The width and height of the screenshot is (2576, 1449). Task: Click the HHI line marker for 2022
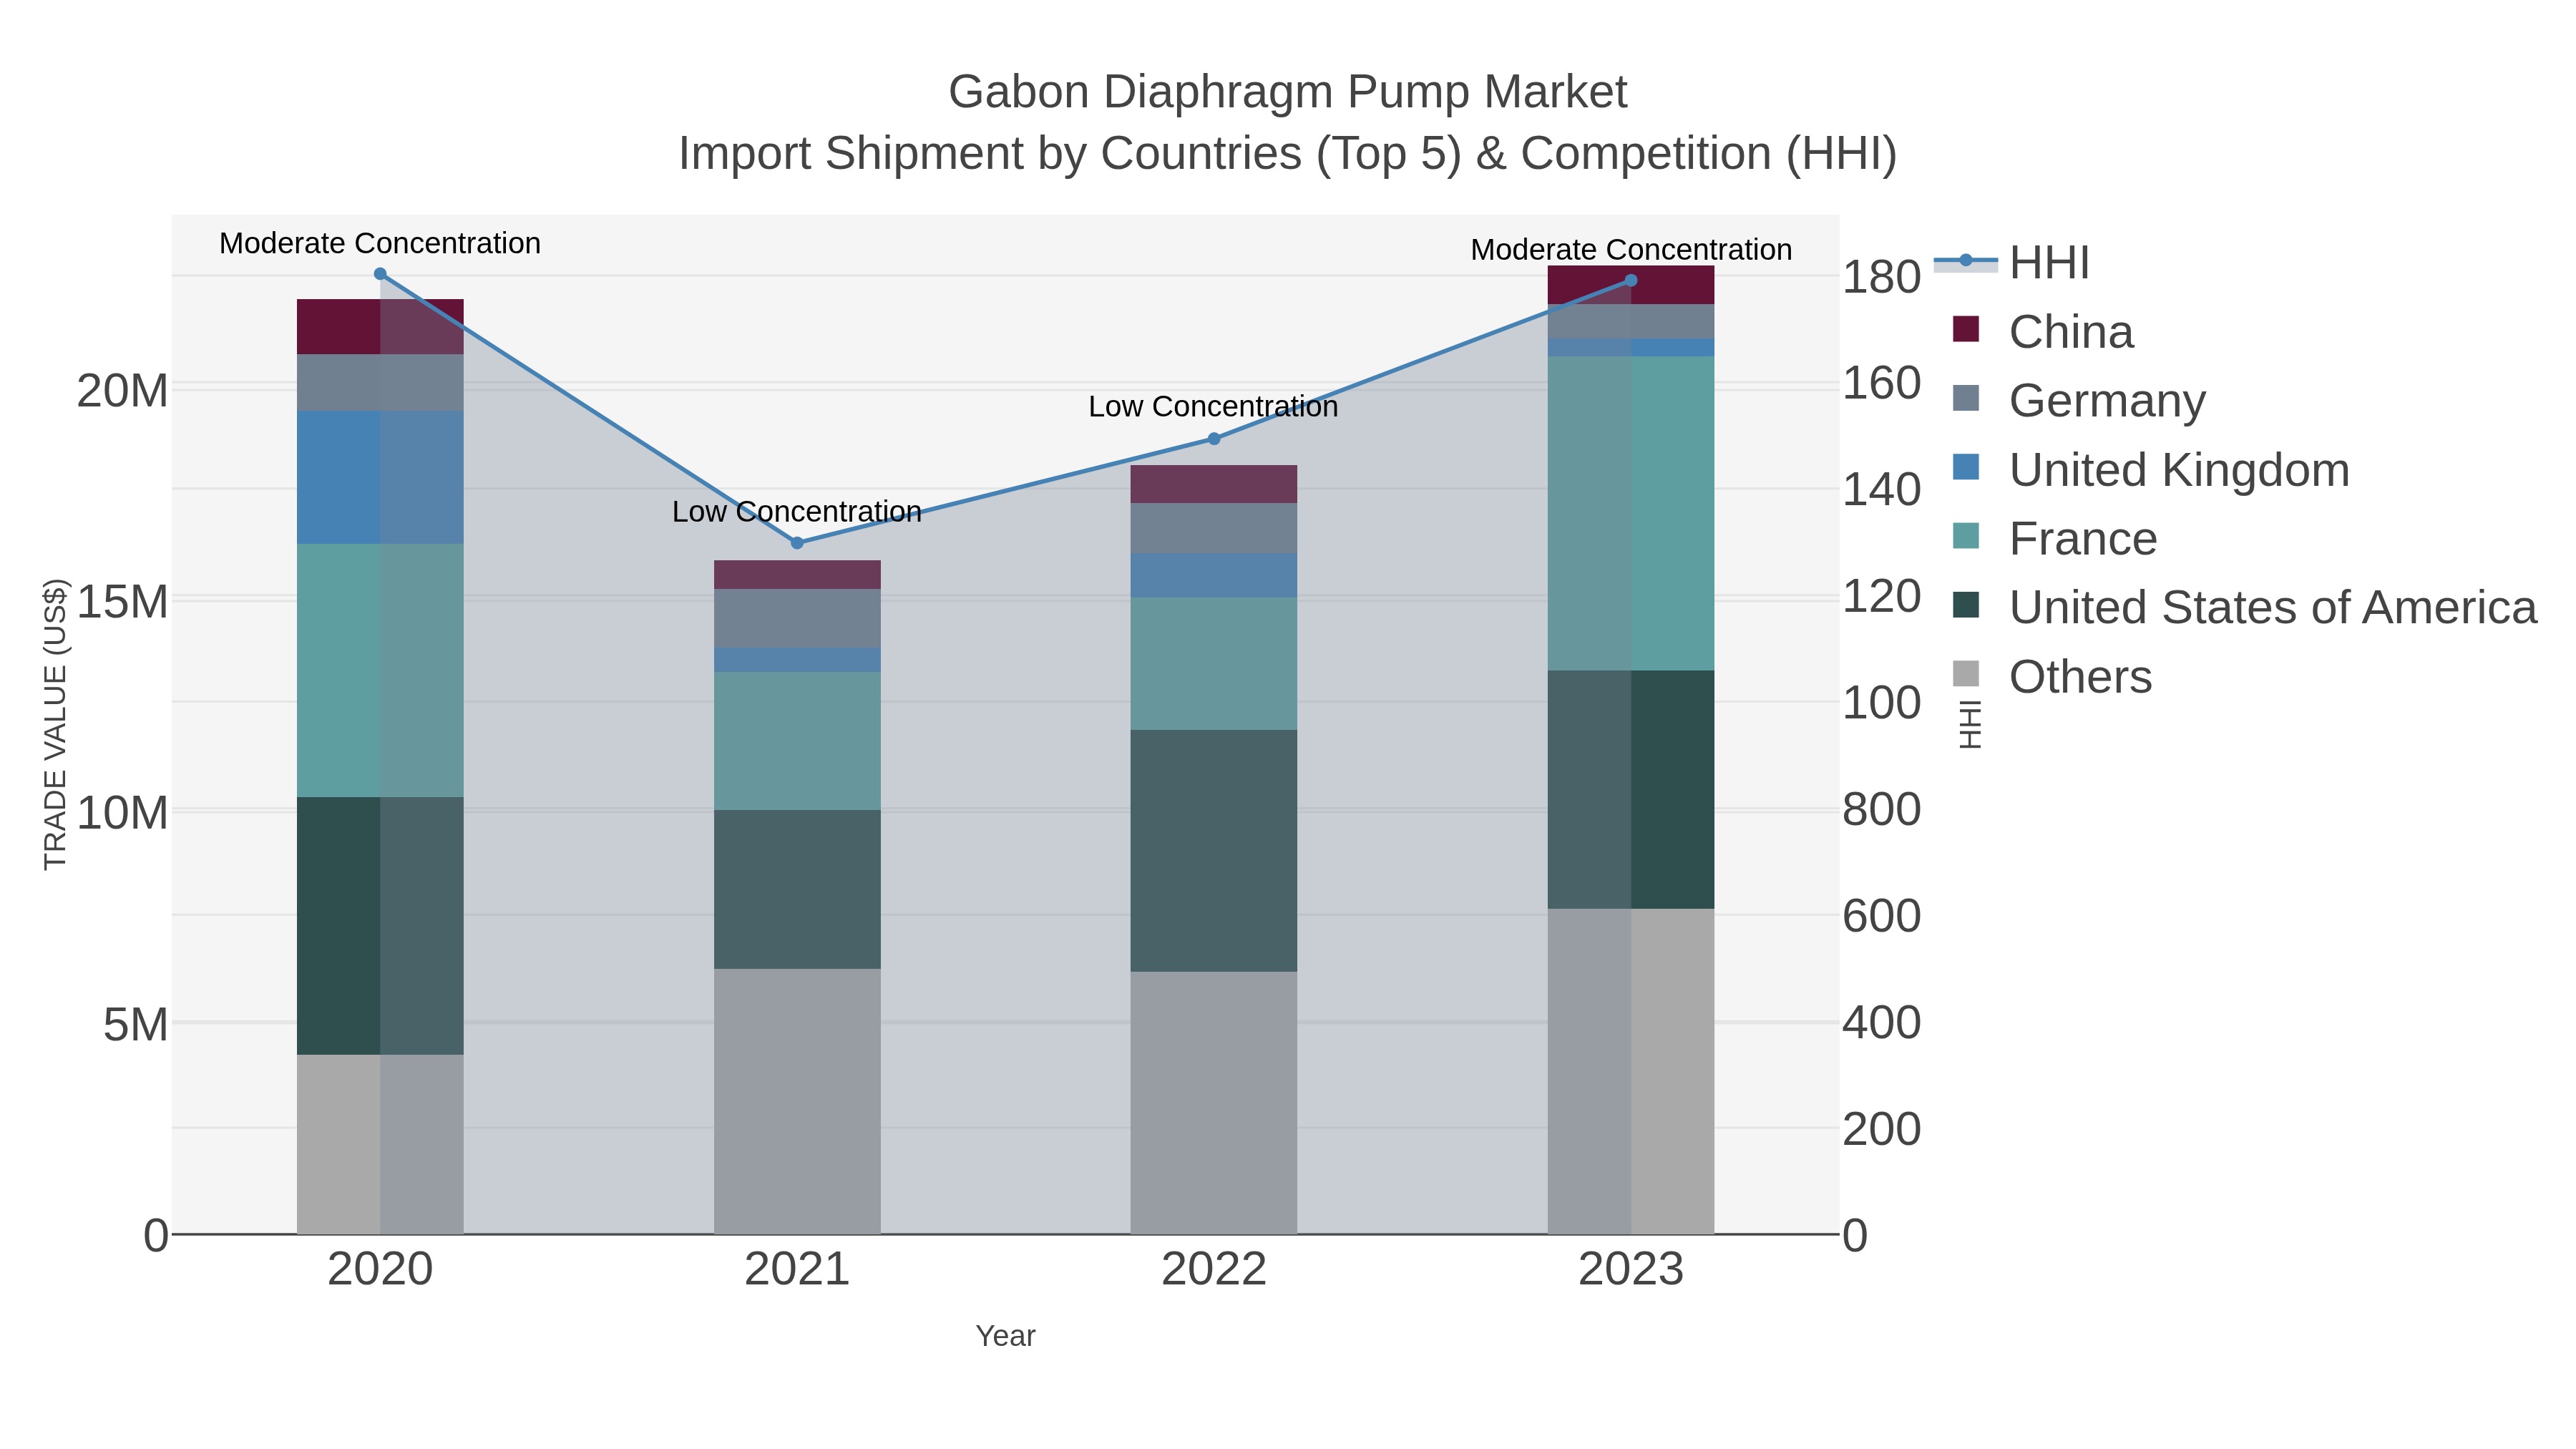tap(1214, 439)
